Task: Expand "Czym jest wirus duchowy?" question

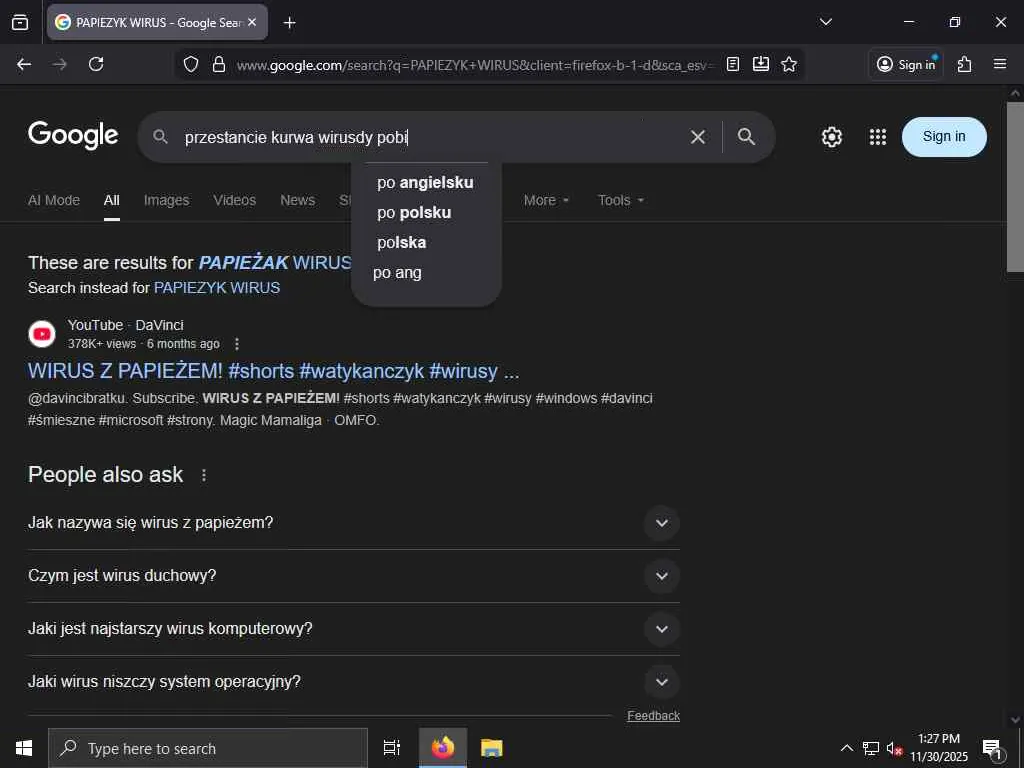Action: click(x=353, y=576)
